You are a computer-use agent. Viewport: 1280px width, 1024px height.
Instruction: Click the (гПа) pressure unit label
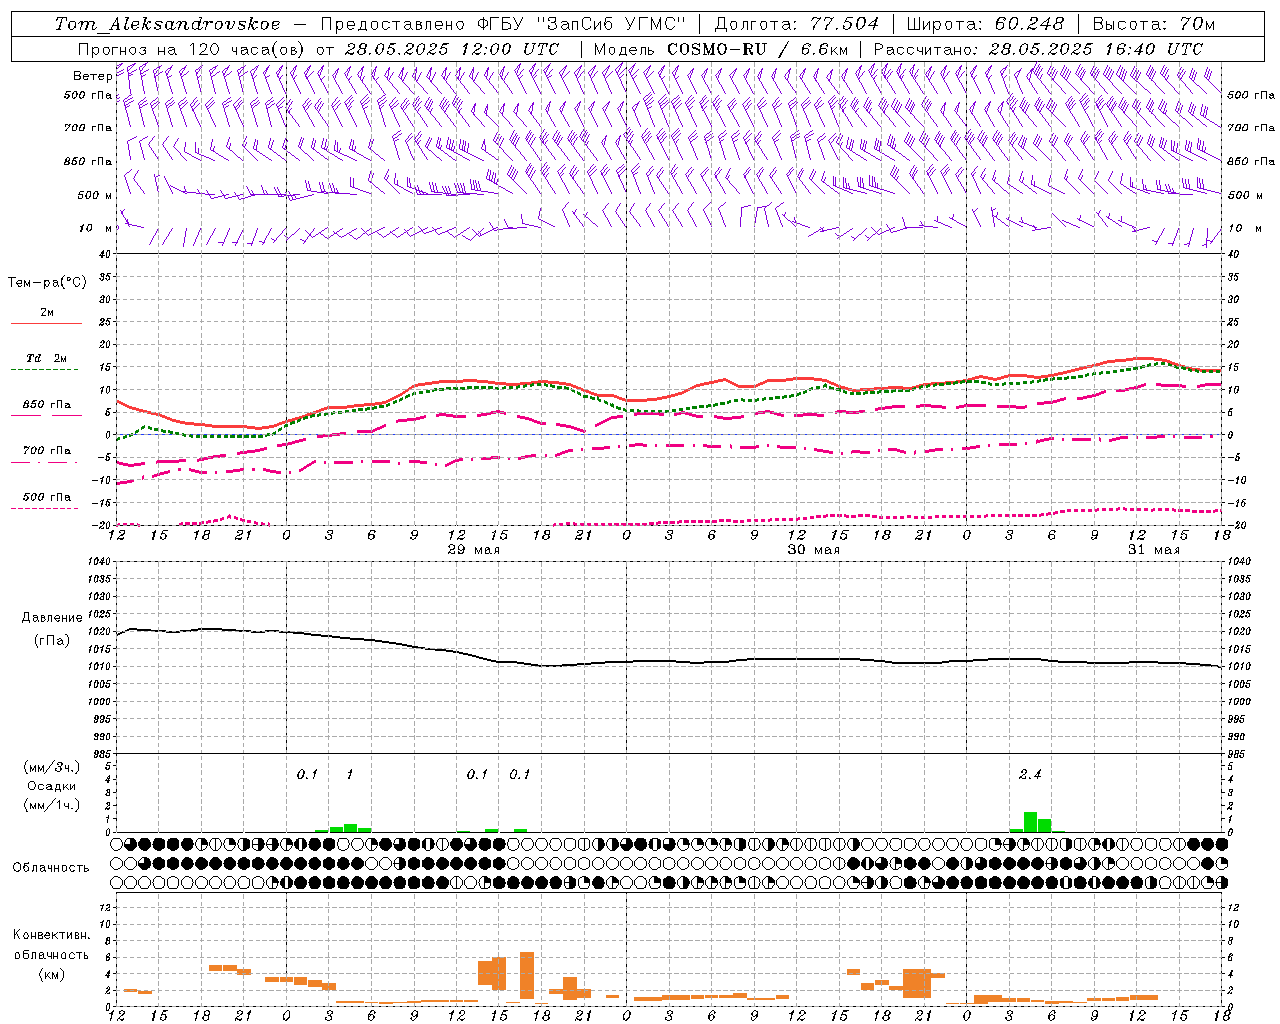[x=52, y=640]
